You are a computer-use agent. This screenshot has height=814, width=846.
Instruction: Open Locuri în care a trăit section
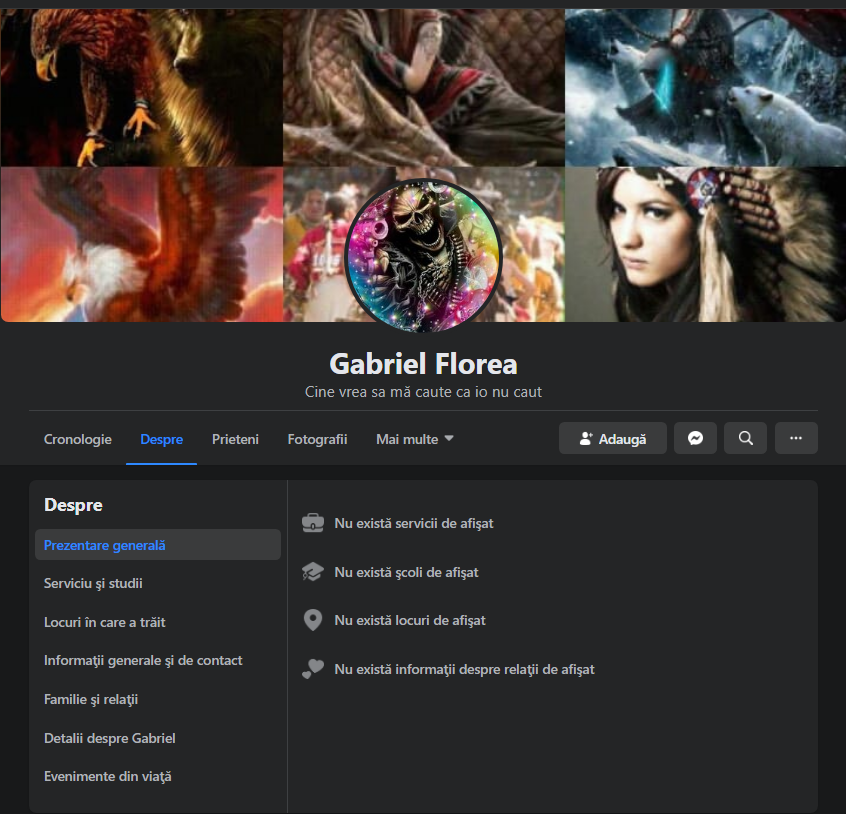(104, 623)
